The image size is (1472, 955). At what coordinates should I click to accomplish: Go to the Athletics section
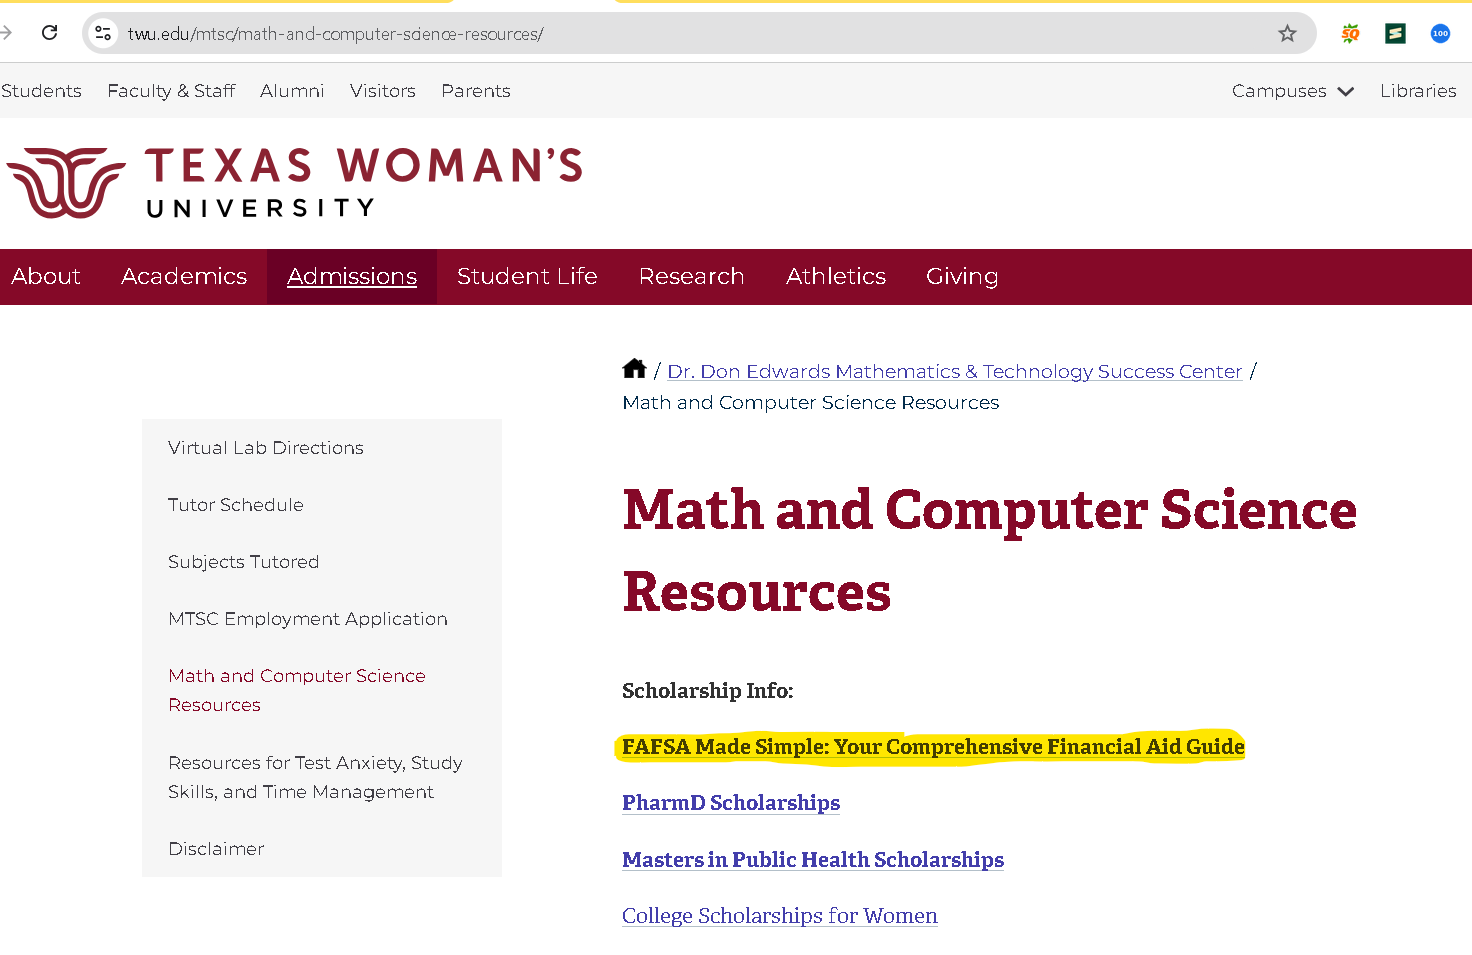(x=836, y=276)
